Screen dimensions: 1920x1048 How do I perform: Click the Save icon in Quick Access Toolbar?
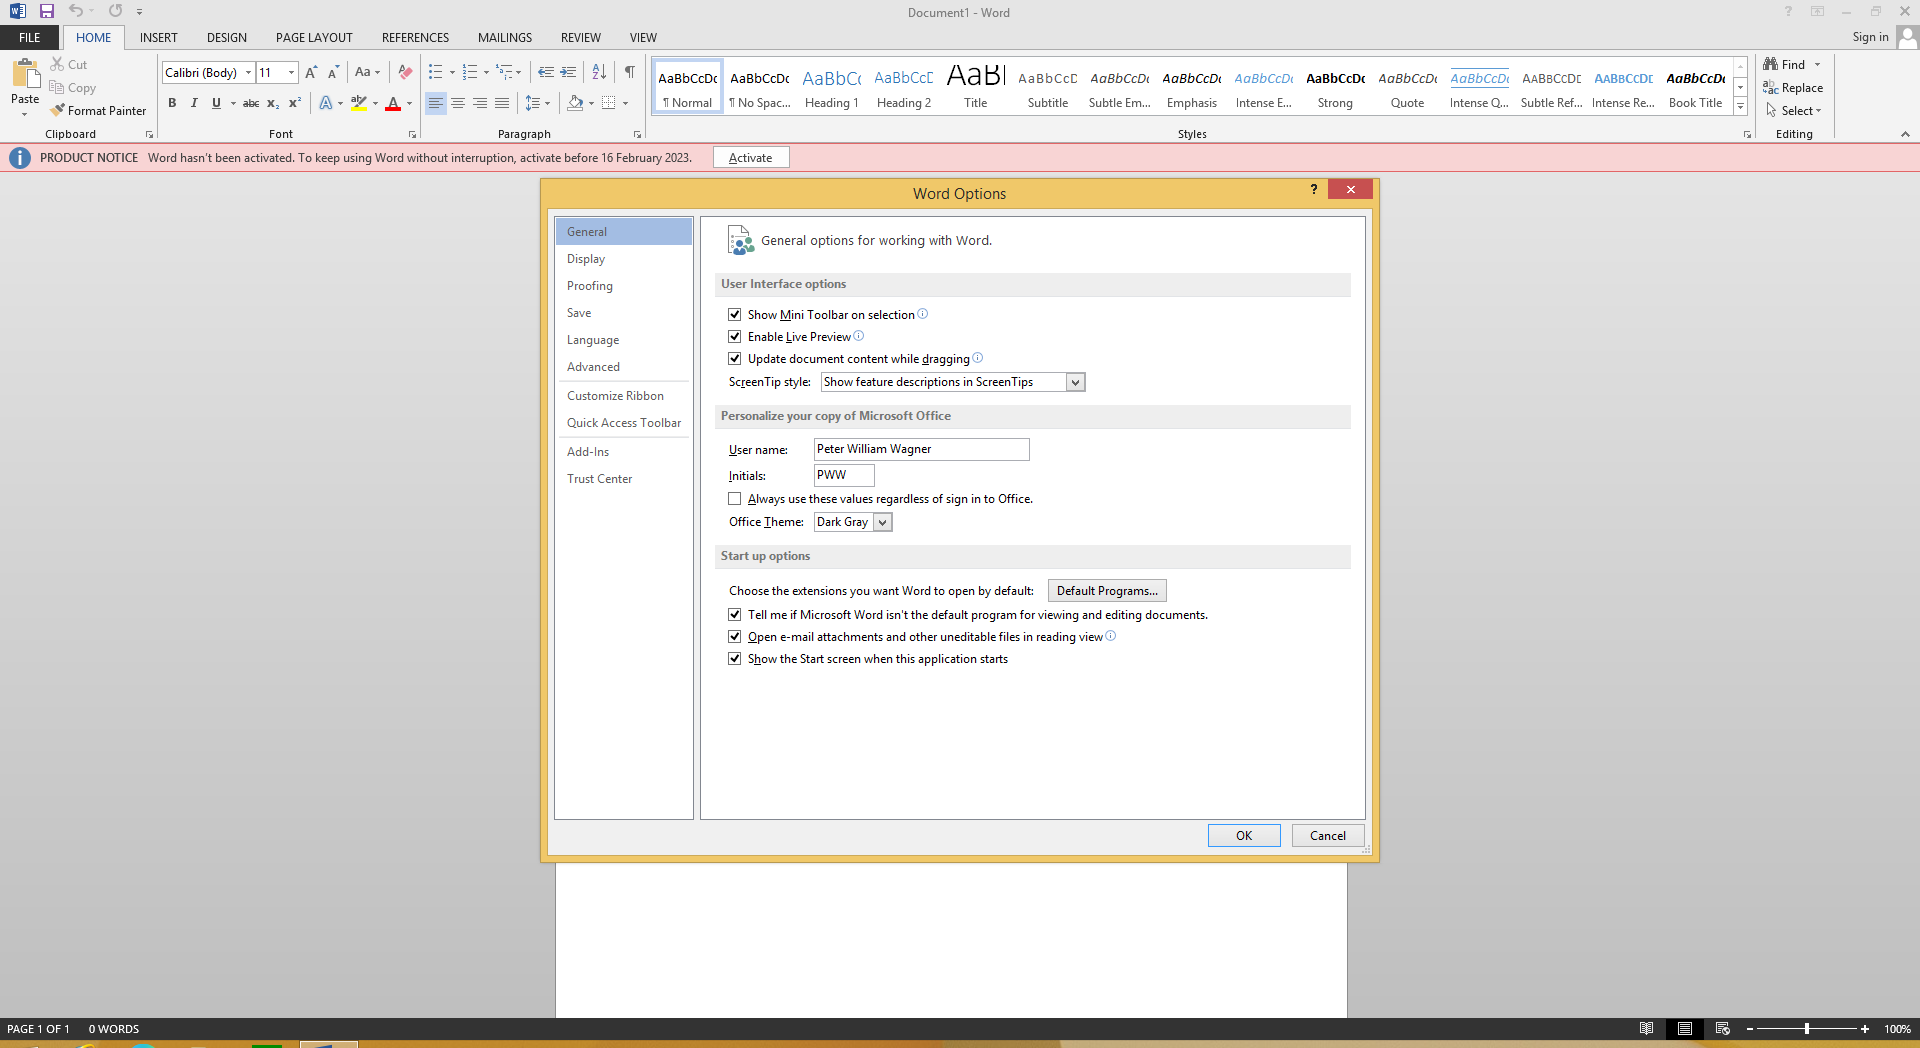pyautogui.click(x=47, y=11)
